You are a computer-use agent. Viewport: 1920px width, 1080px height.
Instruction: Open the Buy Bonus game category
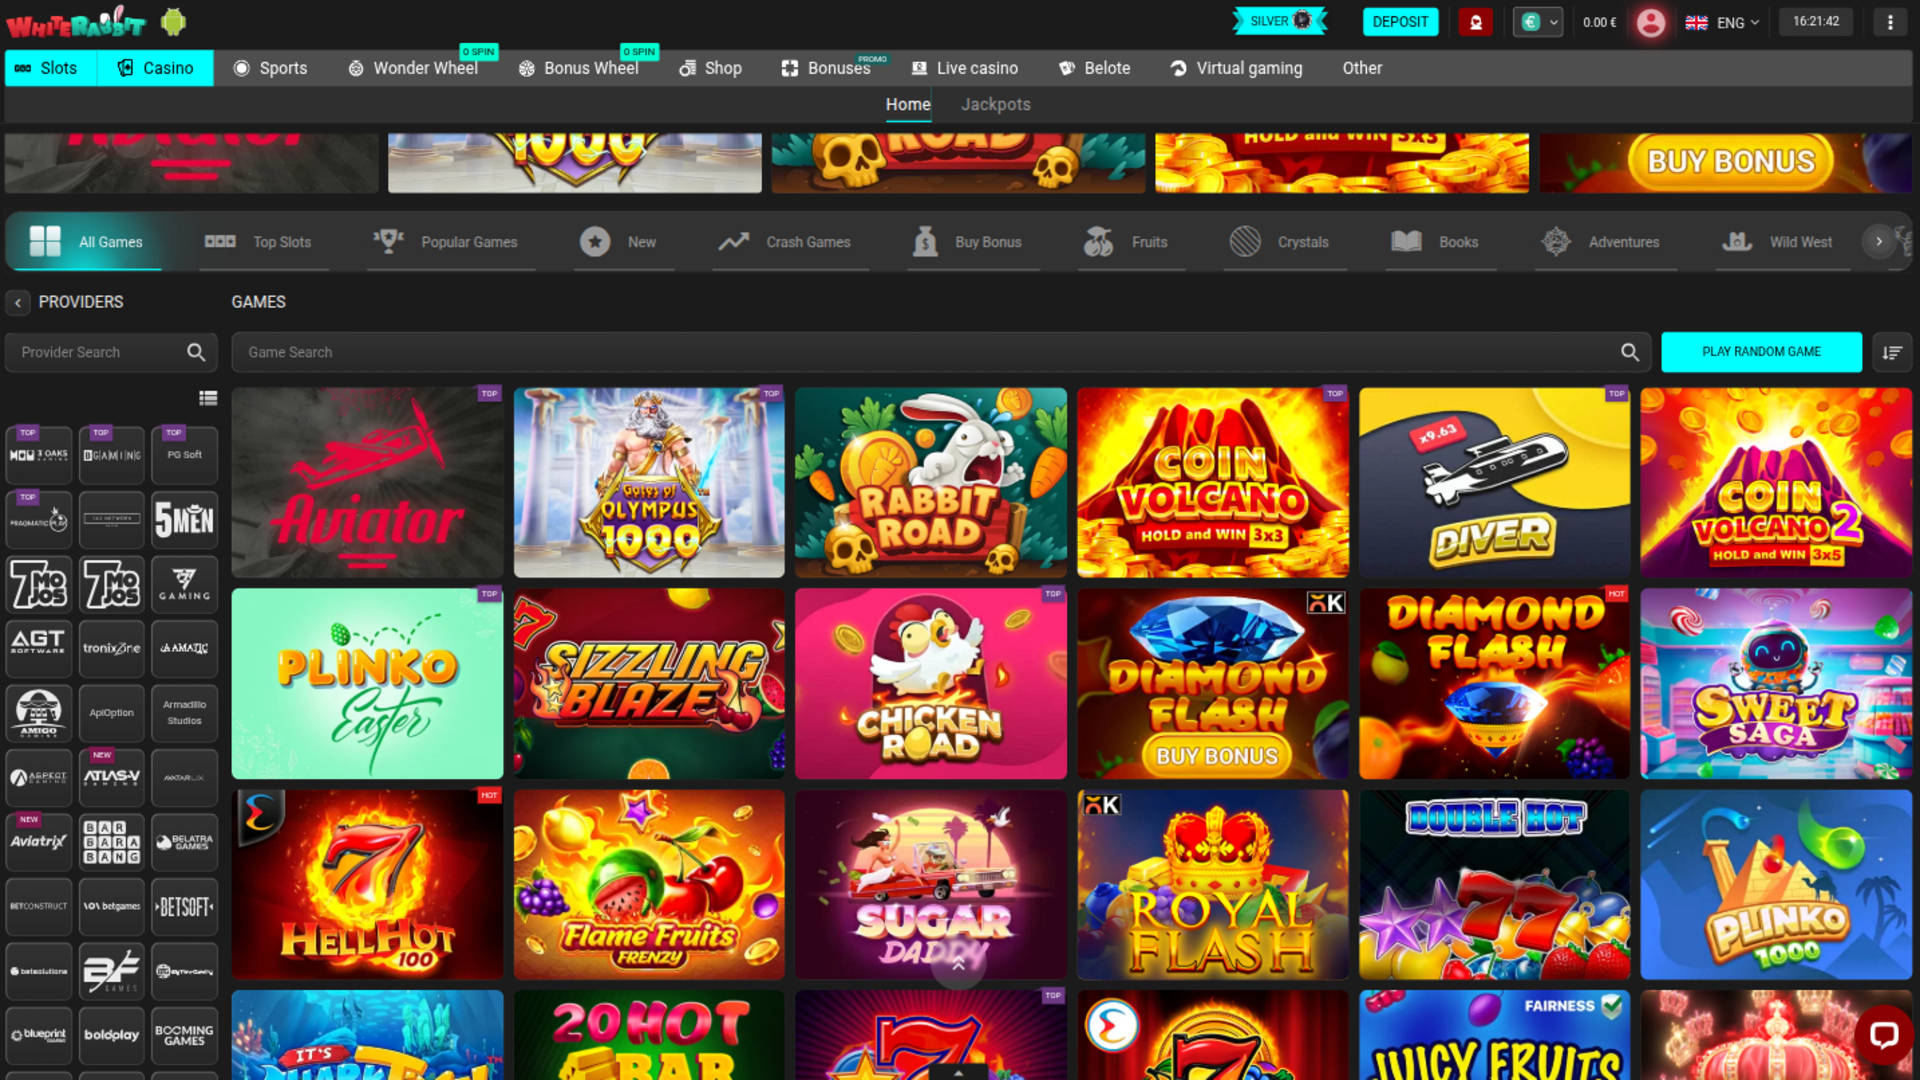click(970, 241)
